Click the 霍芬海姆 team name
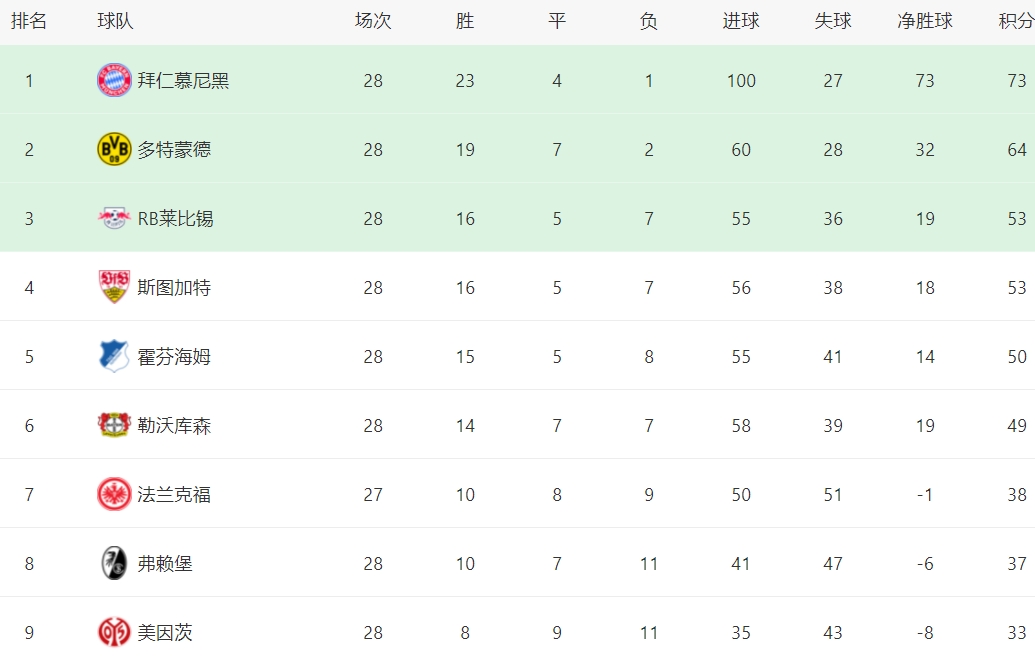This screenshot has width=1035, height=660. point(174,357)
